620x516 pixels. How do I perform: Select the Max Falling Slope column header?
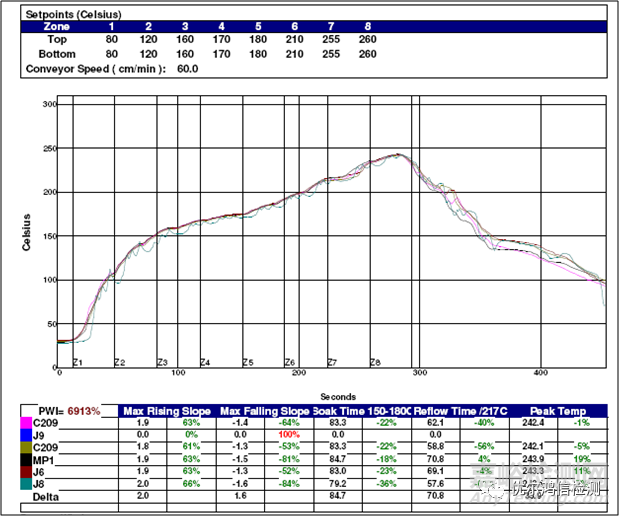point(264,411)
